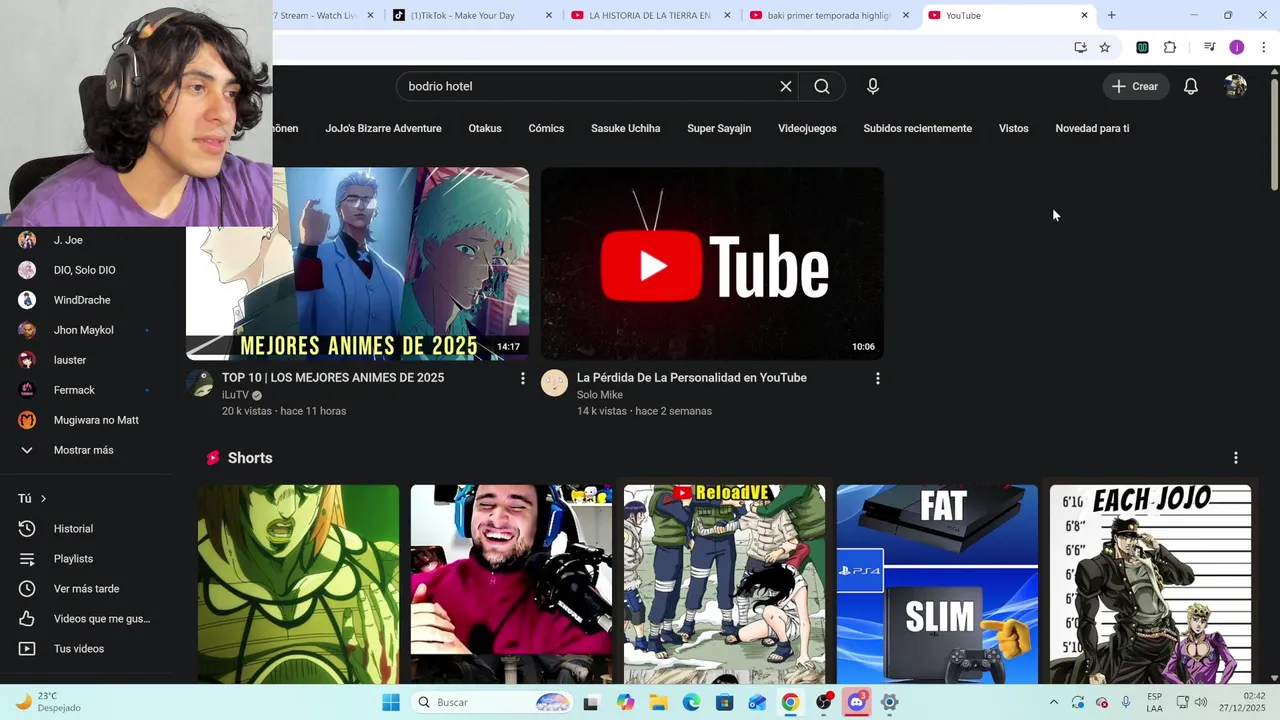Open the TOP 10 LOS MEJORES ANIMES title

[x=333, y=377]
